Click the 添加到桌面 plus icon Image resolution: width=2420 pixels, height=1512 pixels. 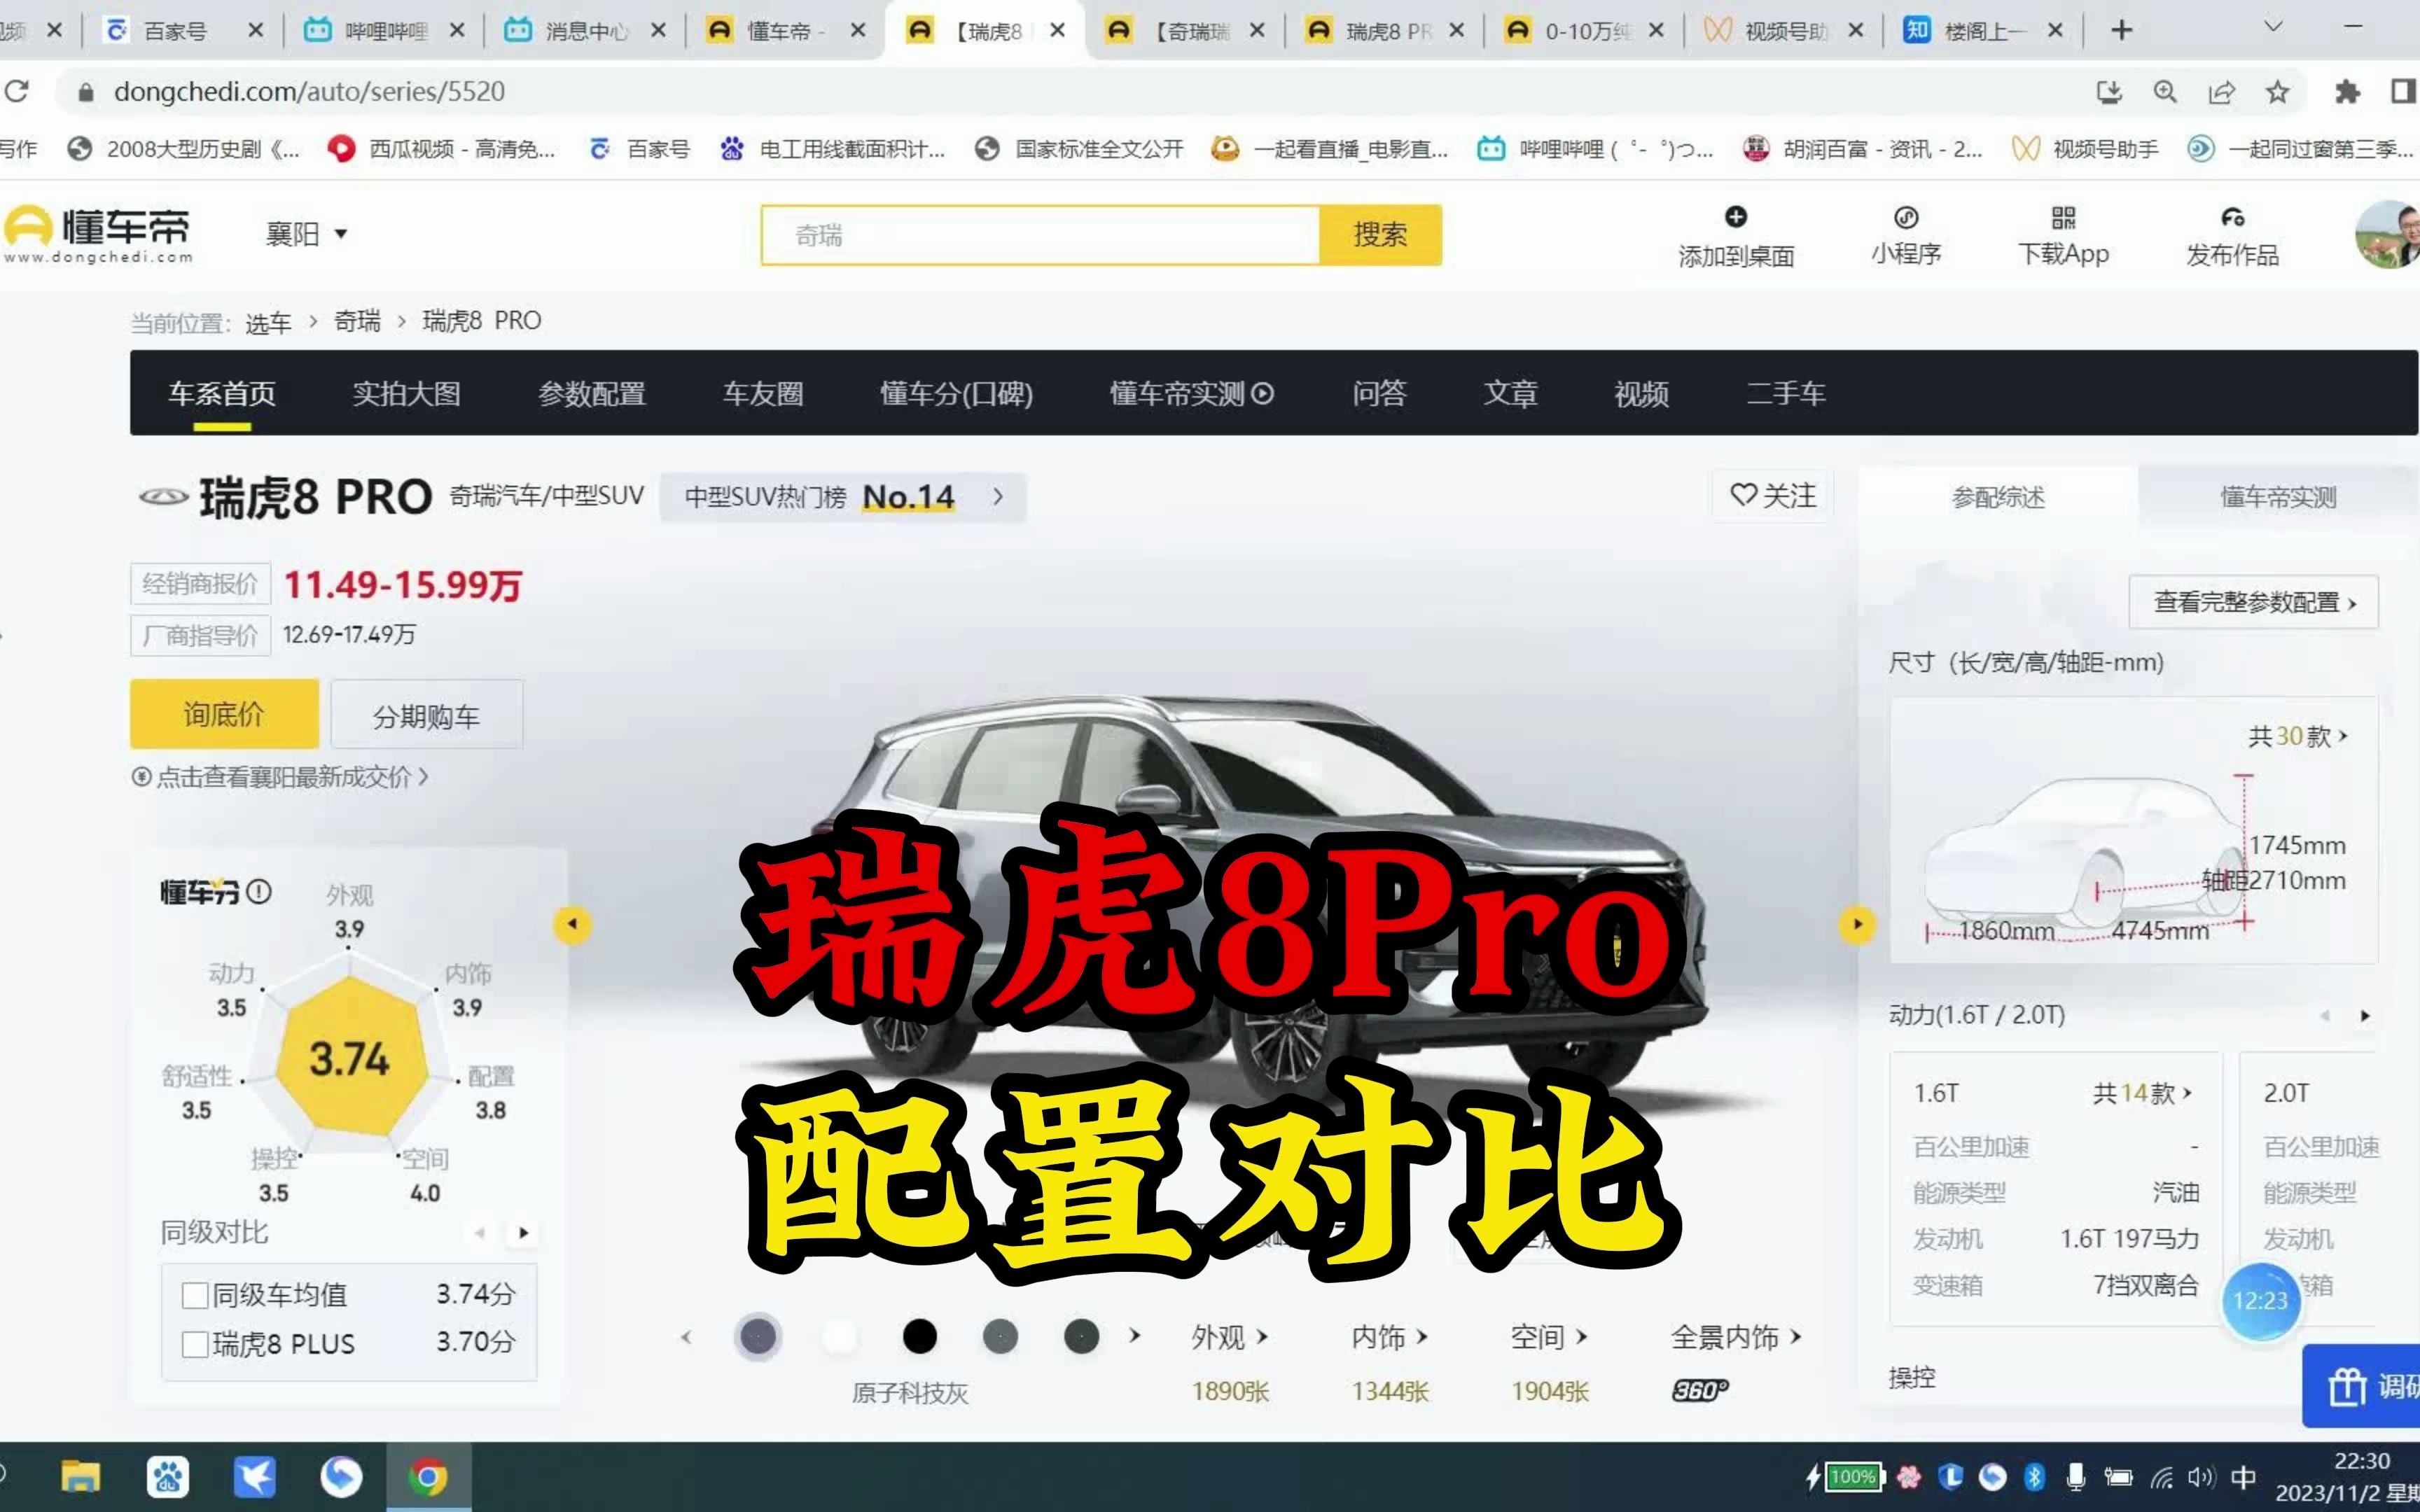[1735, 217]
